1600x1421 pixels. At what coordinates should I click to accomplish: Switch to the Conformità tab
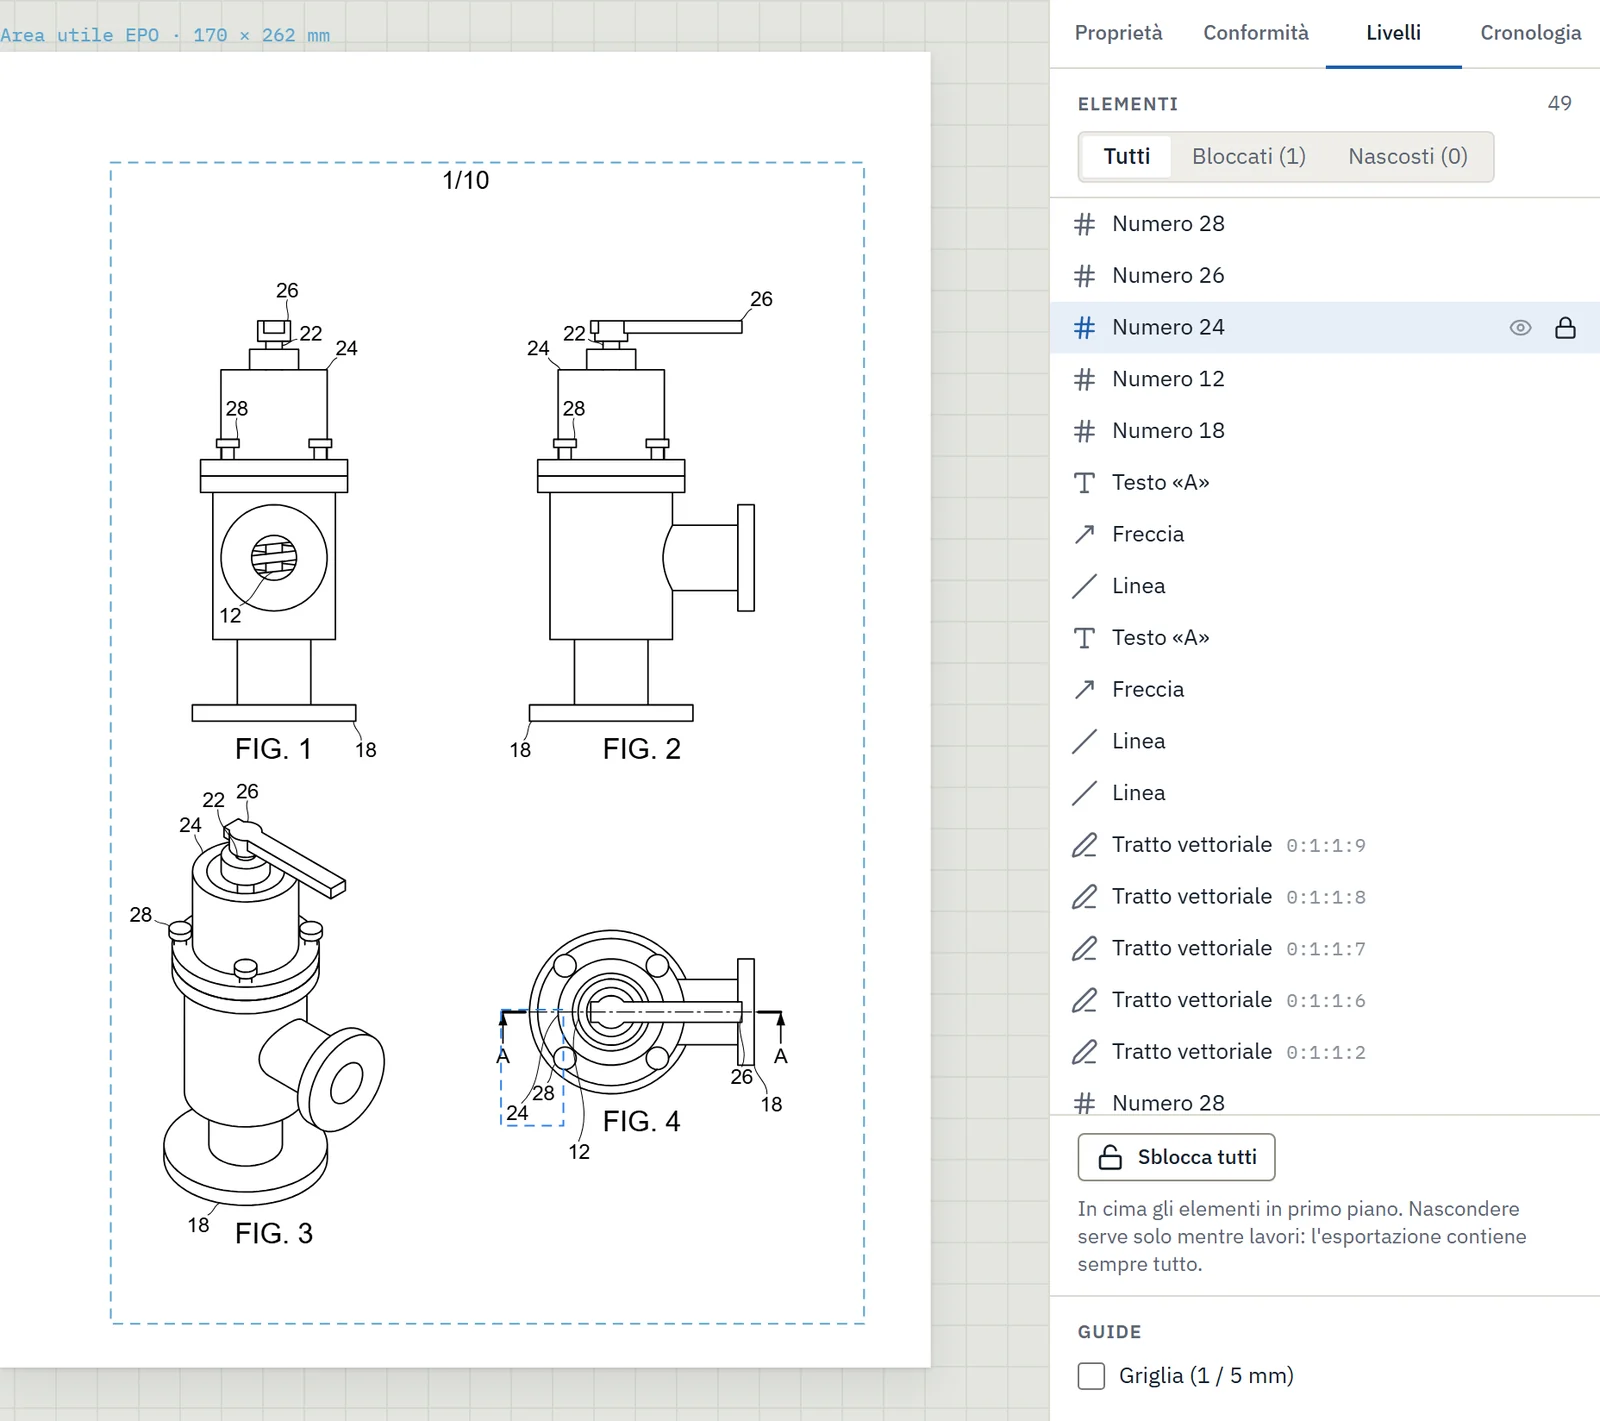pyautogui.click(x=1255, y=33)
